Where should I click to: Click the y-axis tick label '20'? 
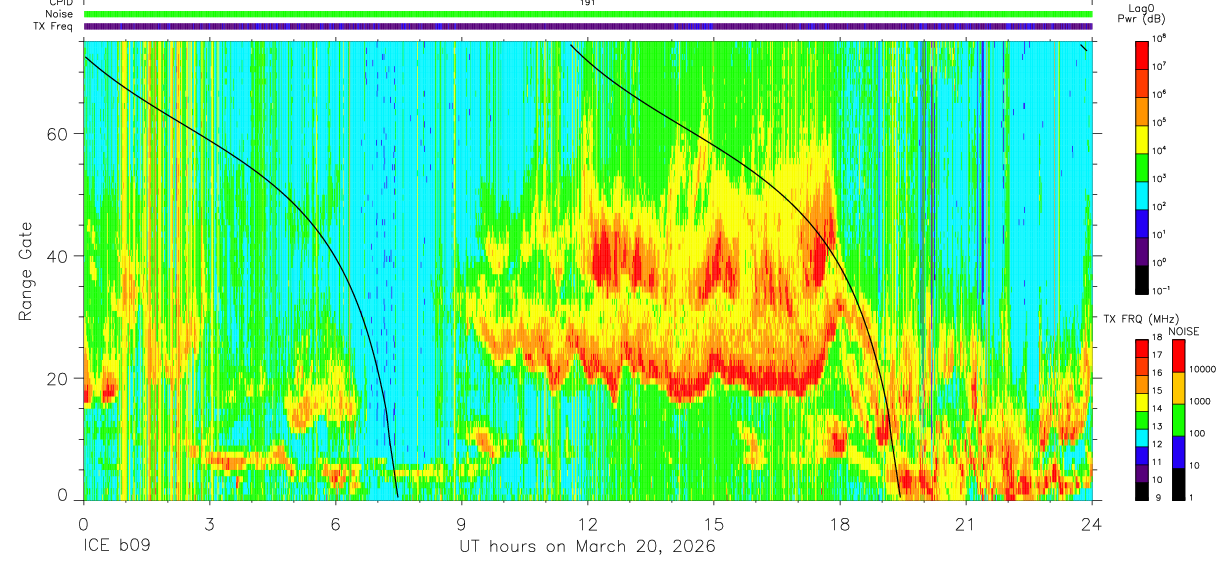coord(57,378)
